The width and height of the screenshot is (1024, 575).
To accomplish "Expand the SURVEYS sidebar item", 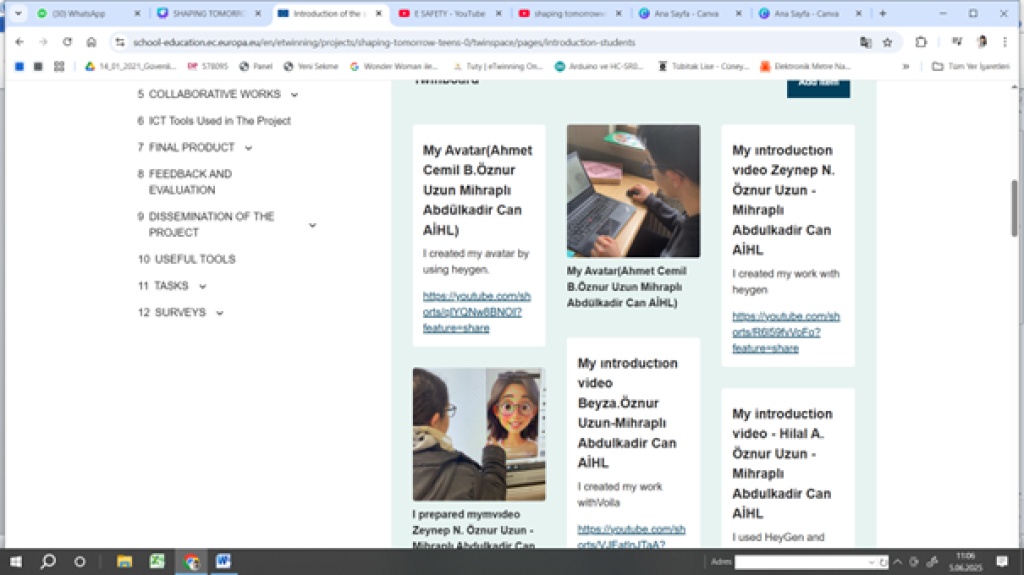I will click(x=219, y=313).
